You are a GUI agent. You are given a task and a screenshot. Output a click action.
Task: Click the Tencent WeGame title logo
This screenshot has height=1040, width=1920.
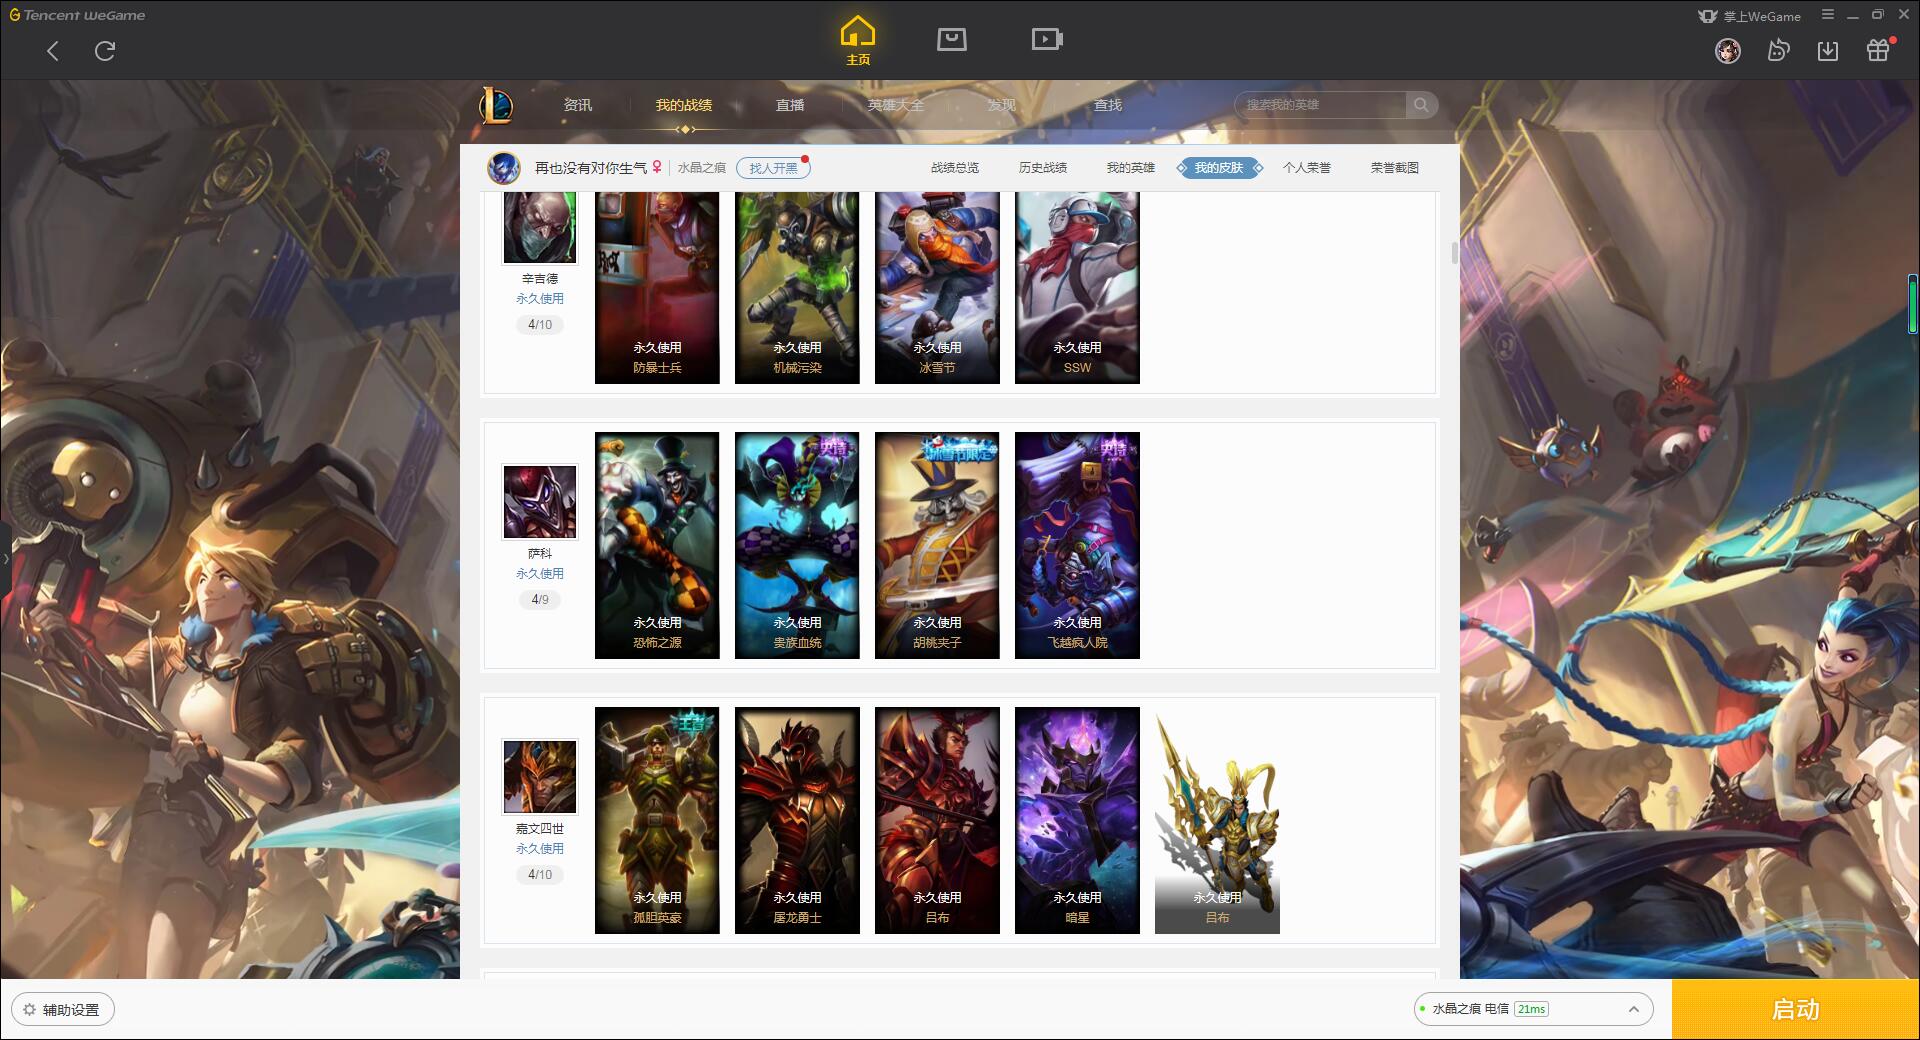tap(77, 15)
